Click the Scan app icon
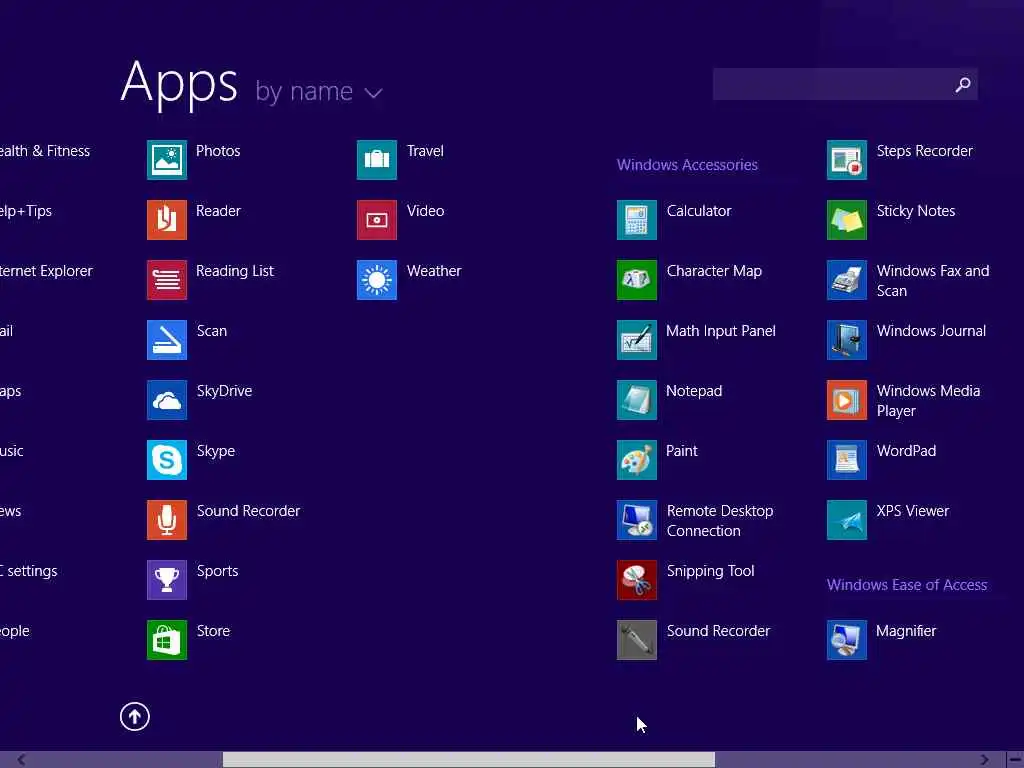The height and width of the screenshot is (768, 1024). [x=167, y=340]
